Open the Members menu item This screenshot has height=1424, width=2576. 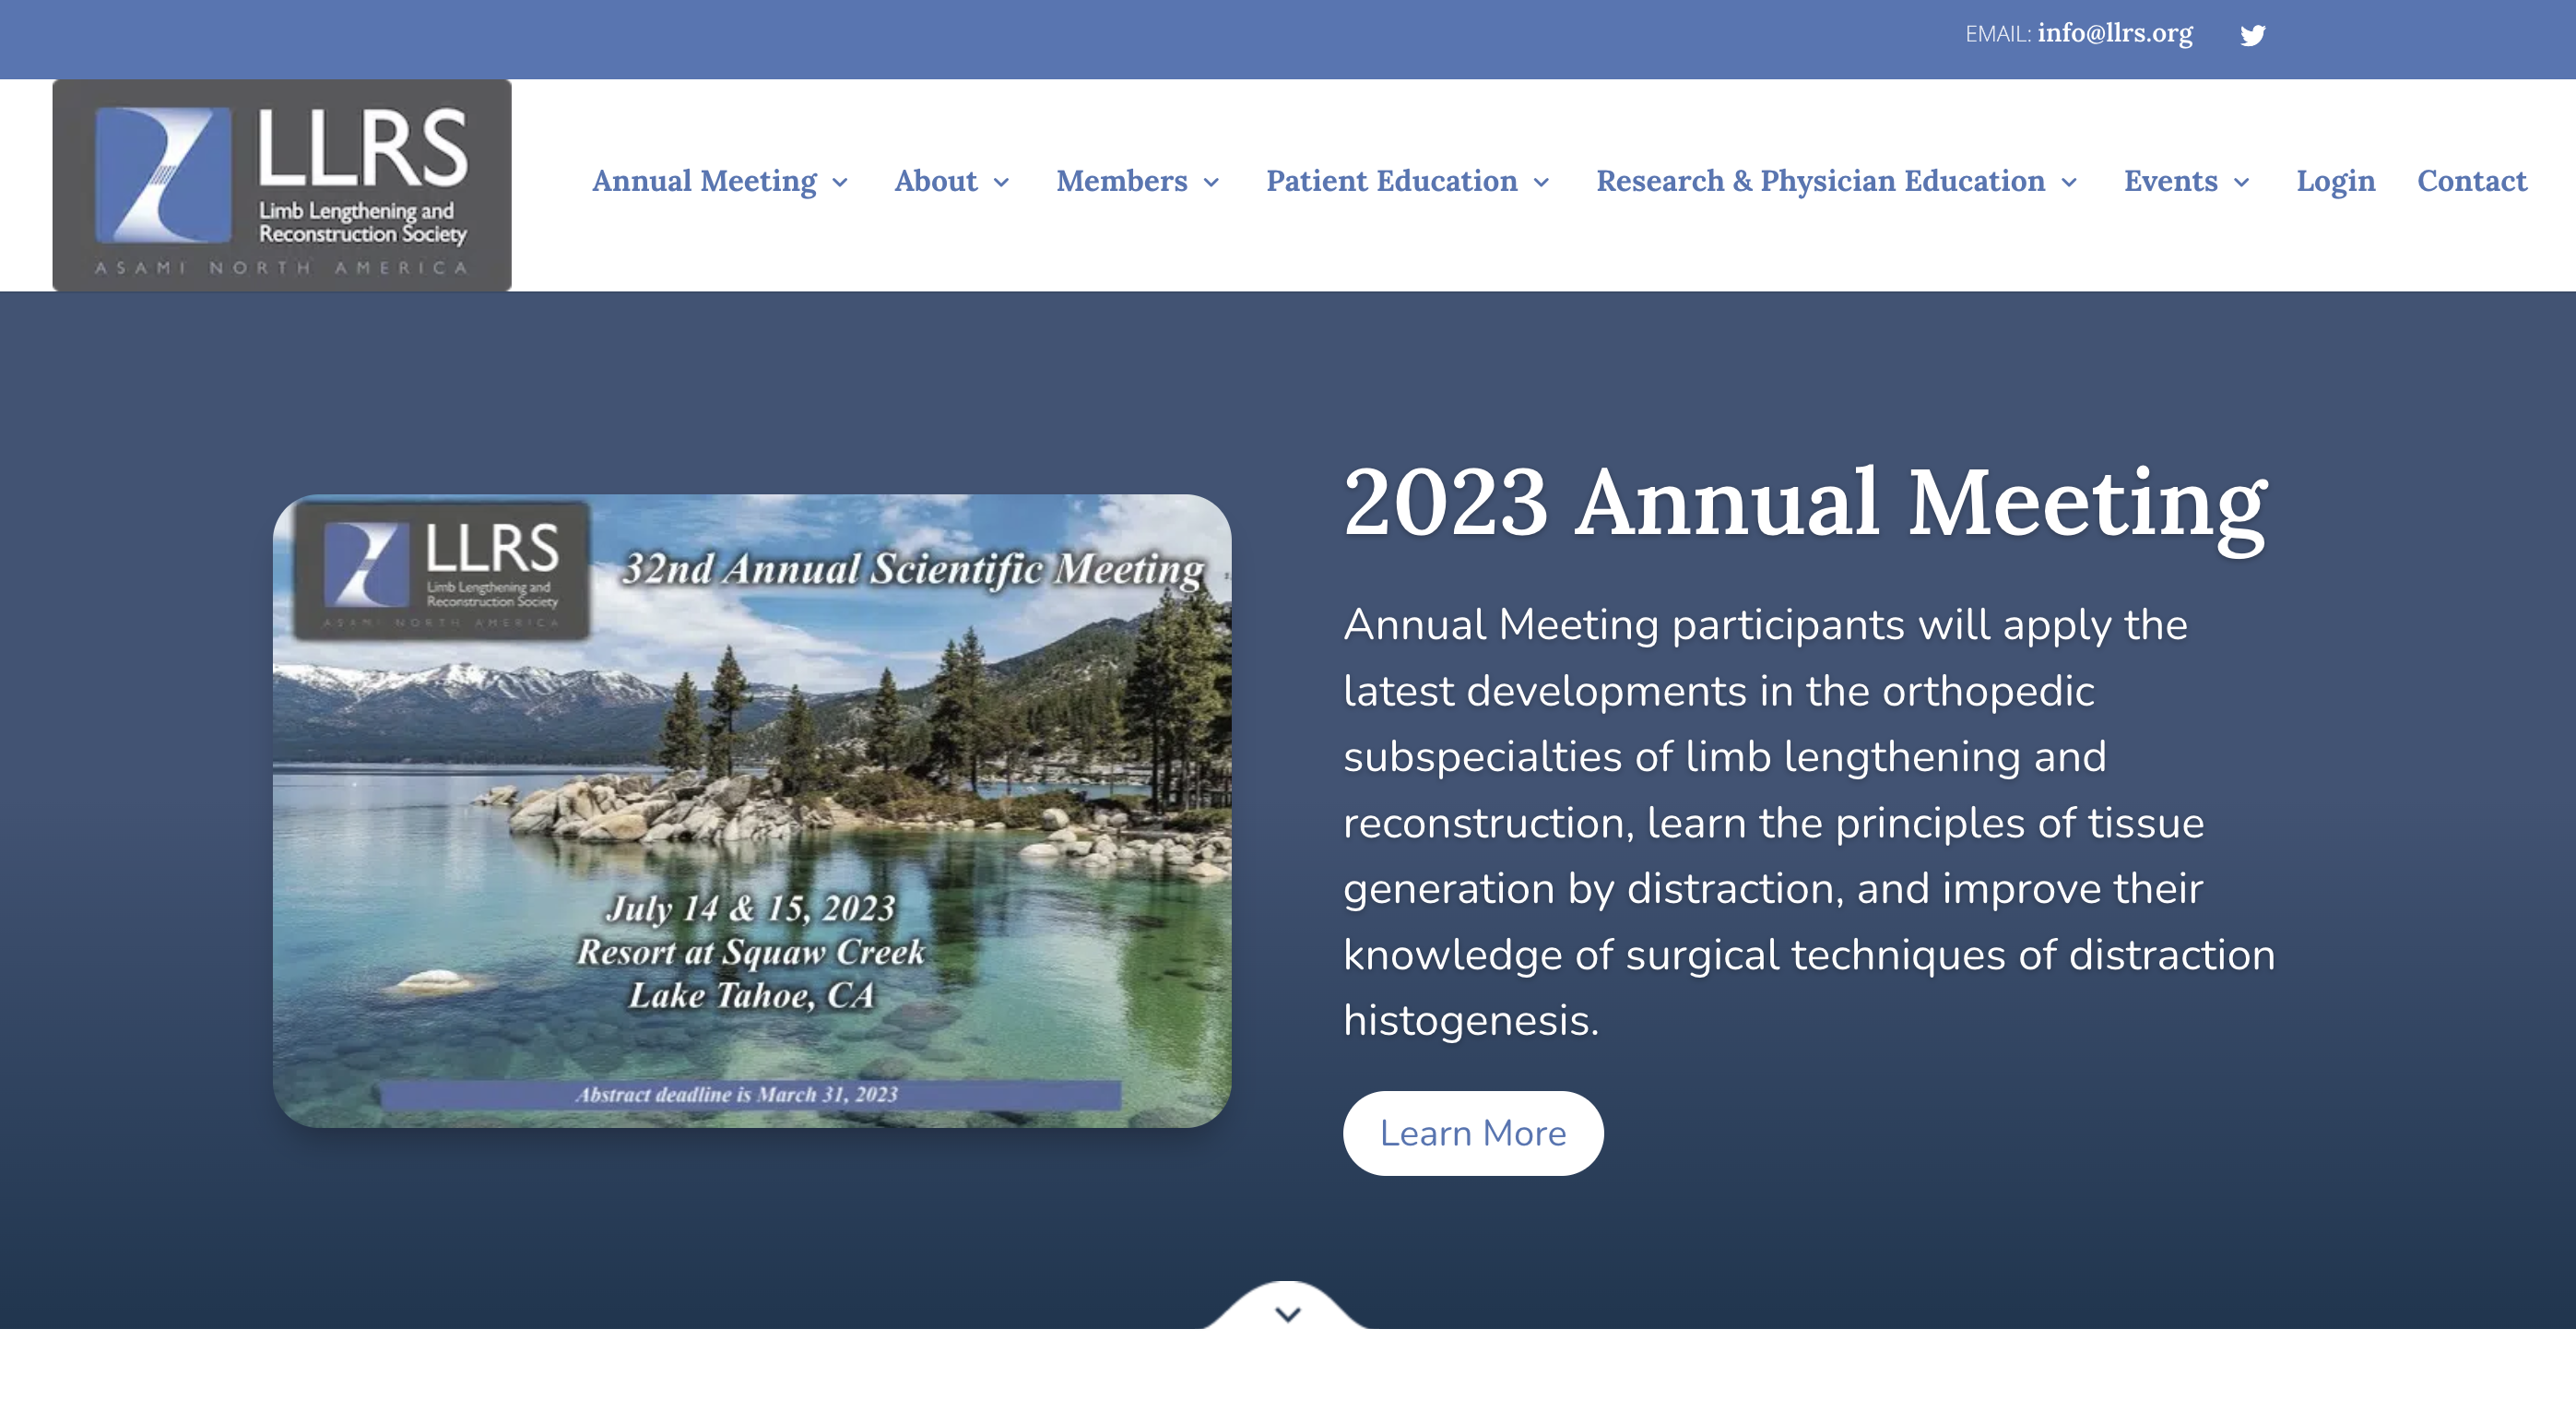pos(1121,181)
